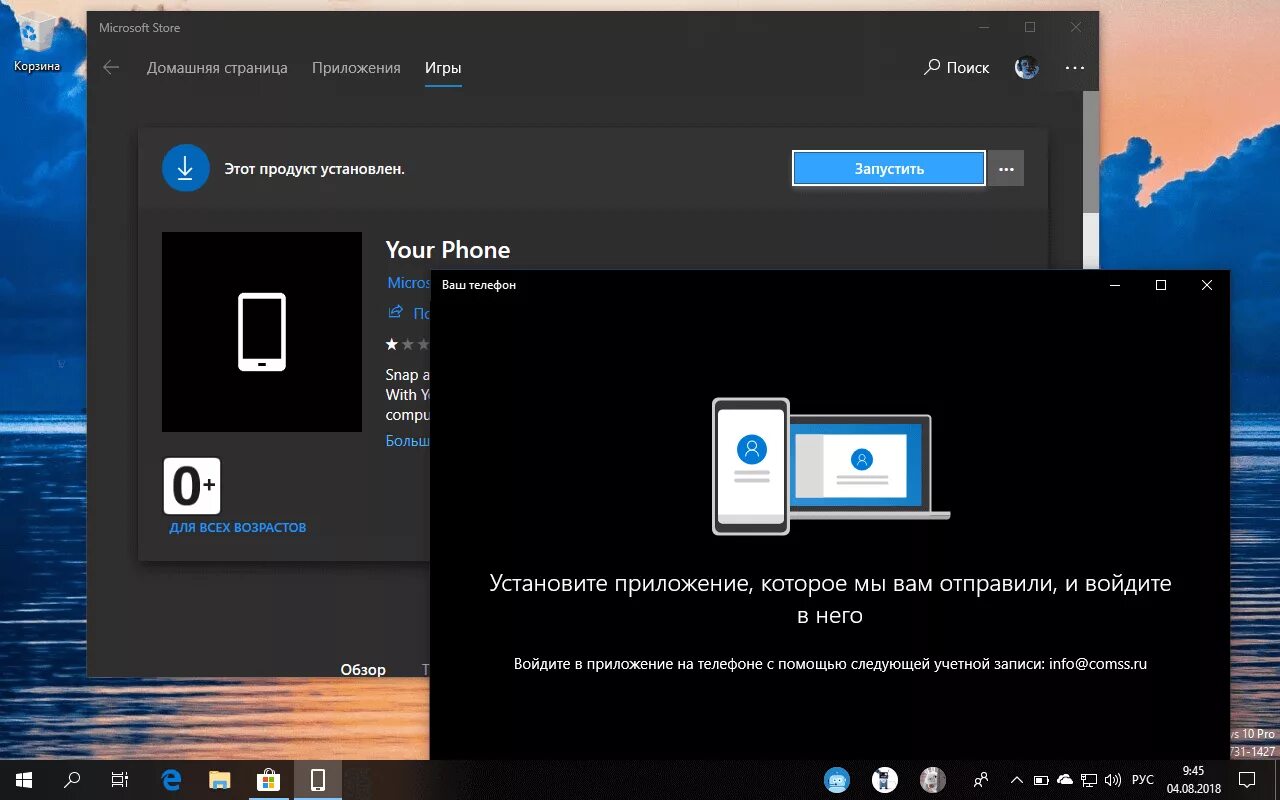This screenshot has height=800, width=1280.
Task: Expand hidden tray icons chevron
Action: tap(1017, 780)
